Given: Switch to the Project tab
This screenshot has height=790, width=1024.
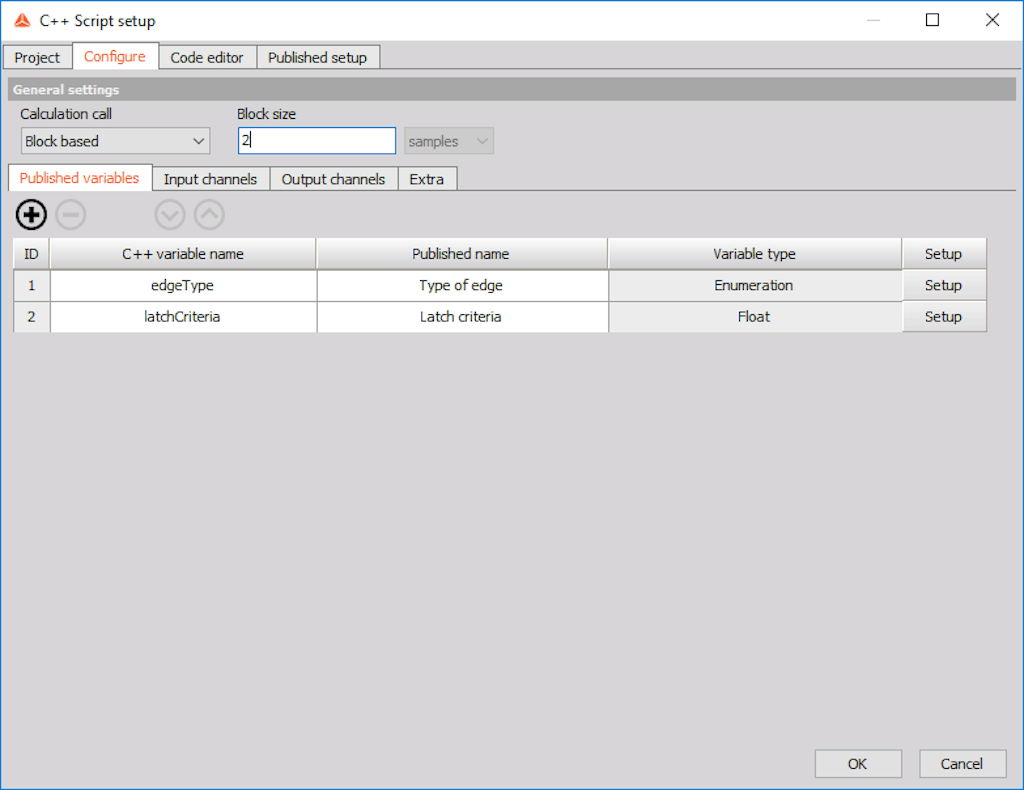Looking at the screenshot, I should click(37, 57).
